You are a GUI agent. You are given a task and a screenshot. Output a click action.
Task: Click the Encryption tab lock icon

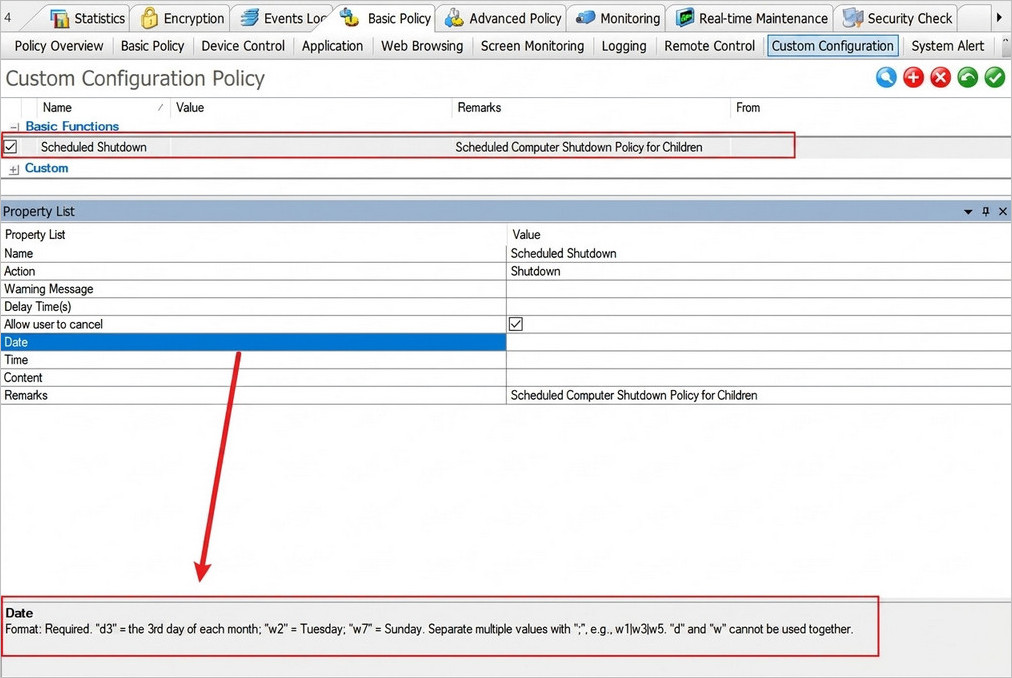click(x=149, y=18)
